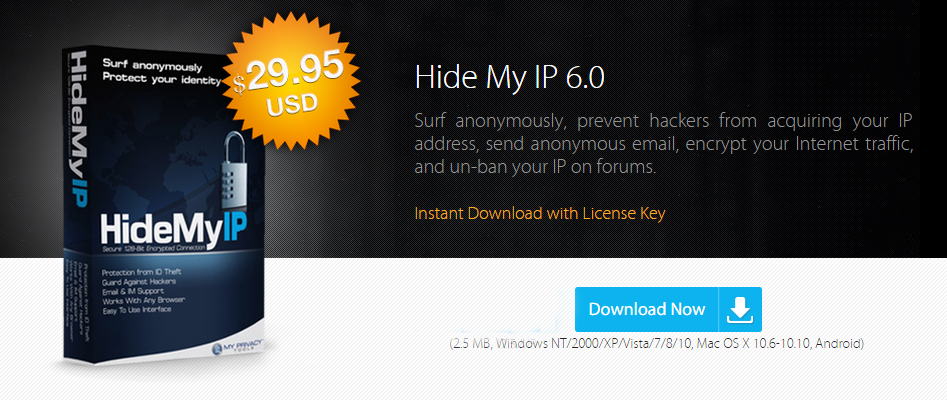Click the Easy To Use Interface line on the box

coord(137,309)
